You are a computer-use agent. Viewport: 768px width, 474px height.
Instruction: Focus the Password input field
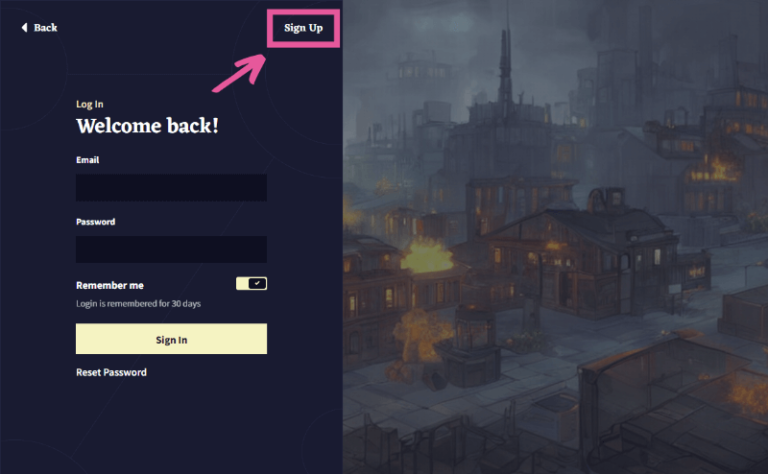pos(171,249)
